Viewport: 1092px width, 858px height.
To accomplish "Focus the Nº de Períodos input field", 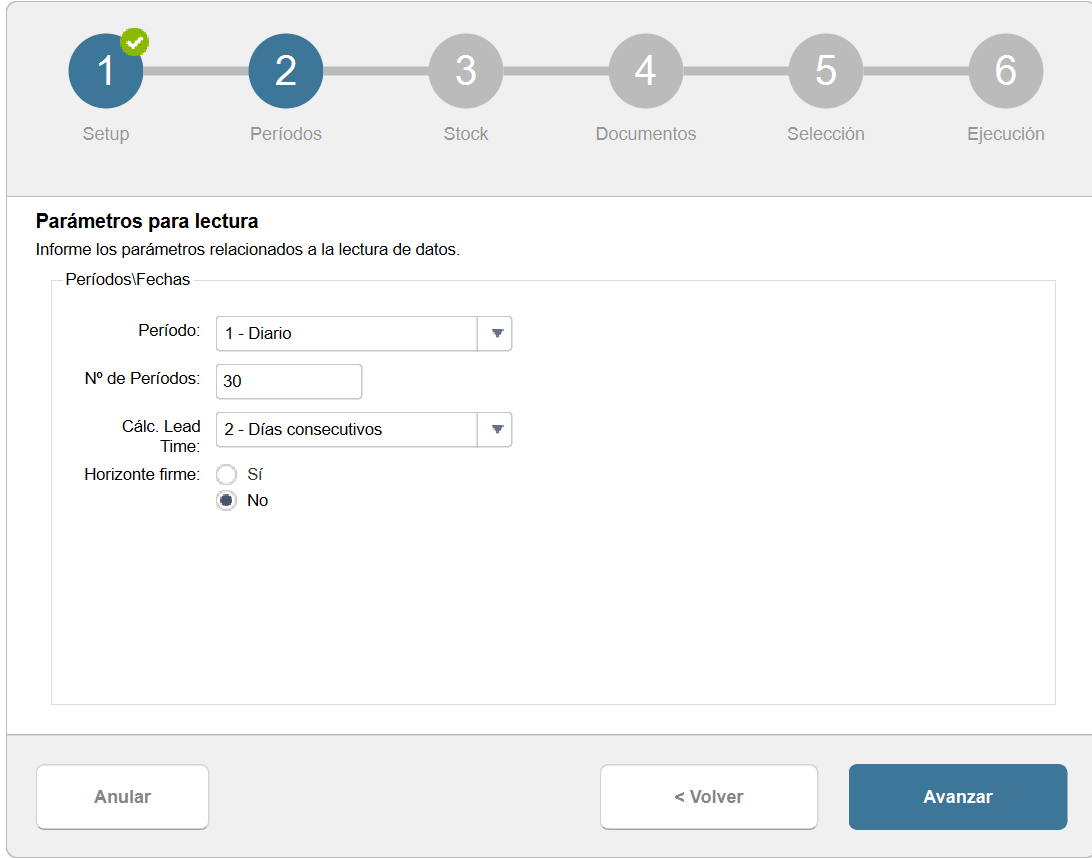I will (x=289, y=382).
